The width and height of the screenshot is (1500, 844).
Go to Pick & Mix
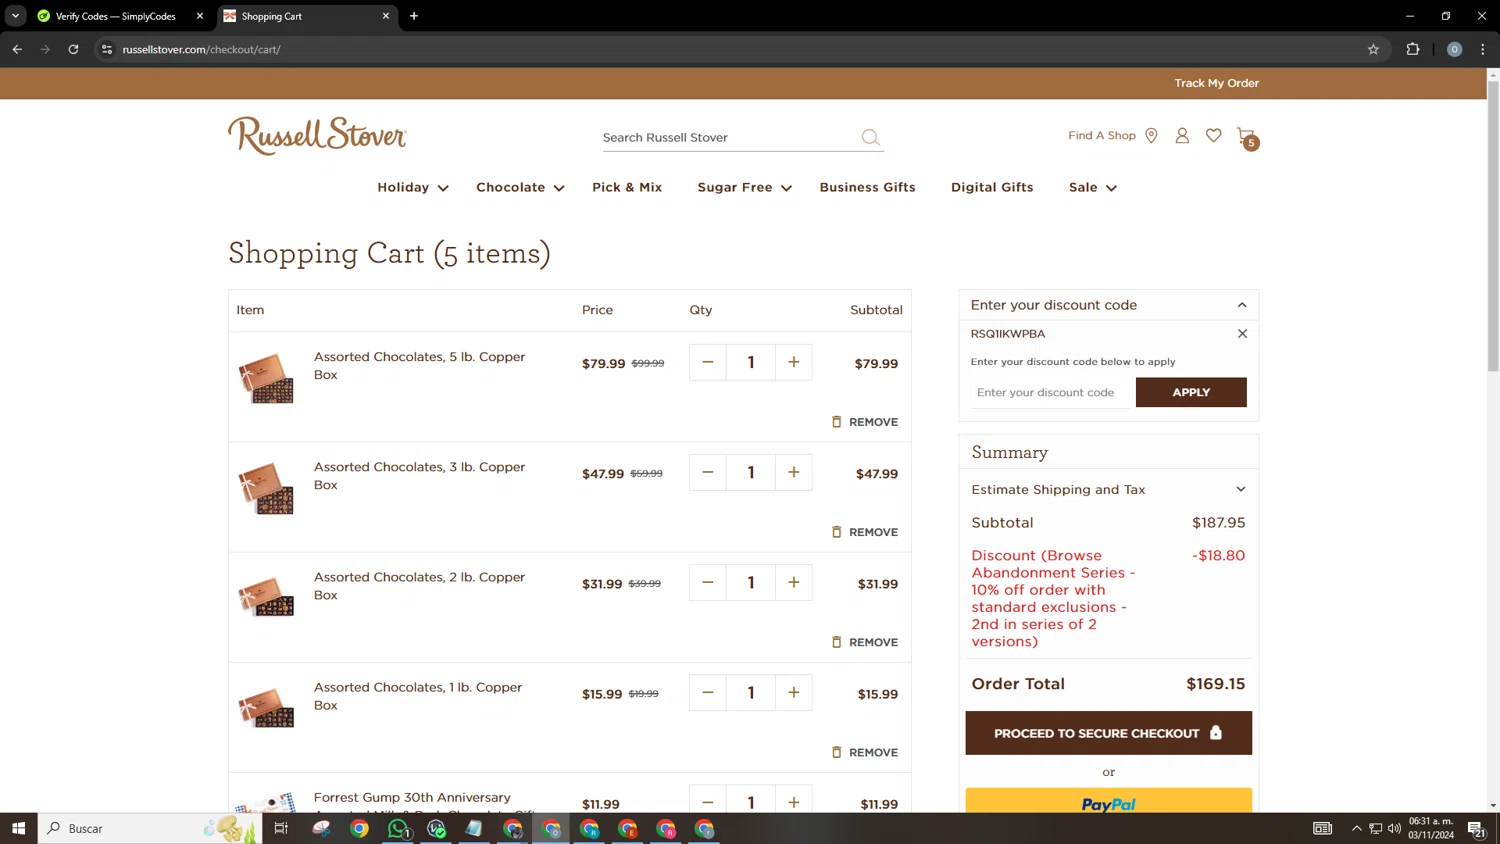(x=627, y=187)
